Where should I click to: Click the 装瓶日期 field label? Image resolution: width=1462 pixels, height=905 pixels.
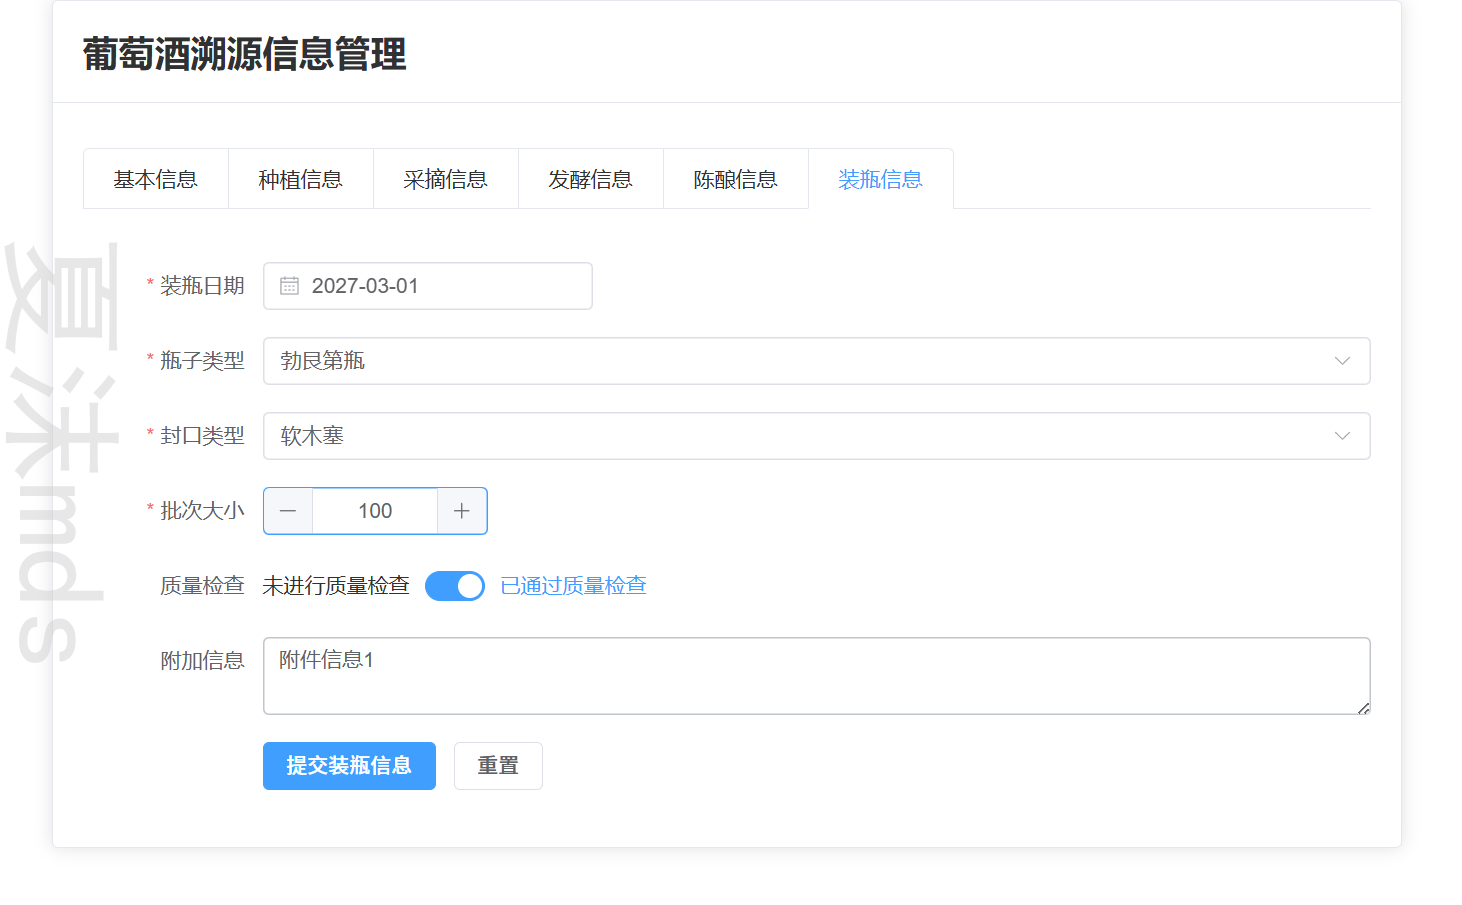click(202, 286)
